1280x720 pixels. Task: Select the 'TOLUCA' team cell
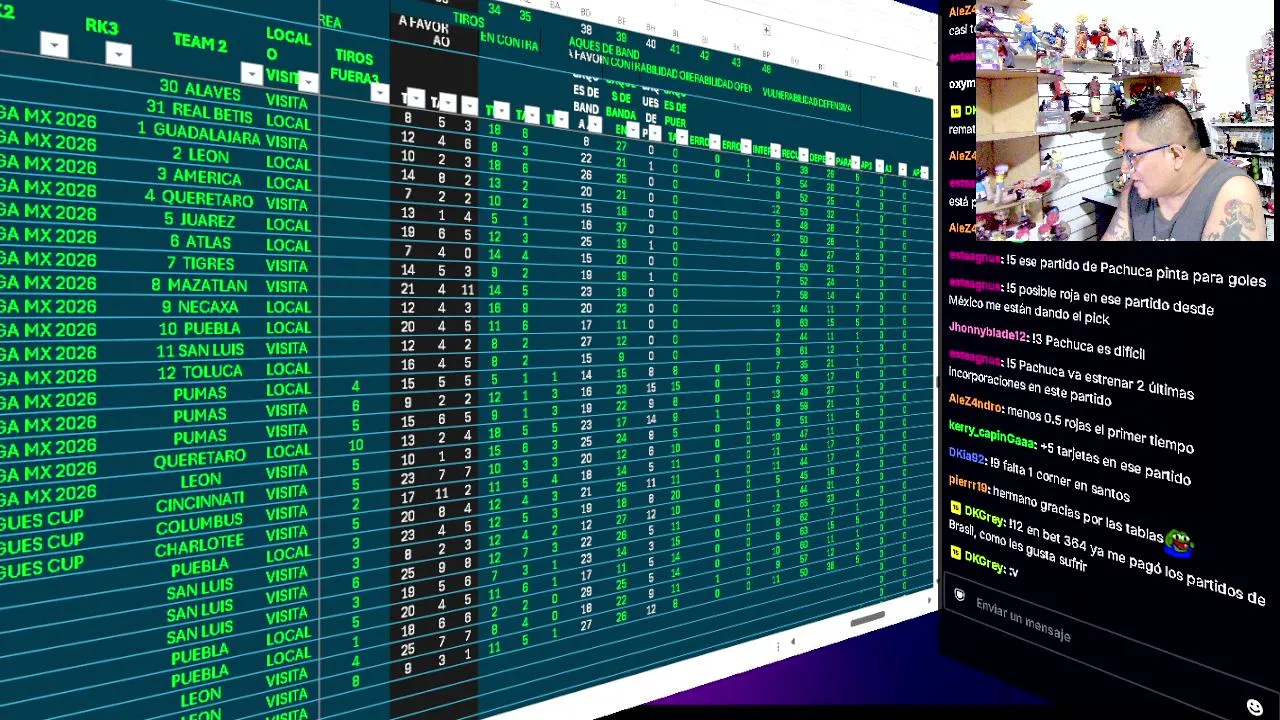(200, 371)
